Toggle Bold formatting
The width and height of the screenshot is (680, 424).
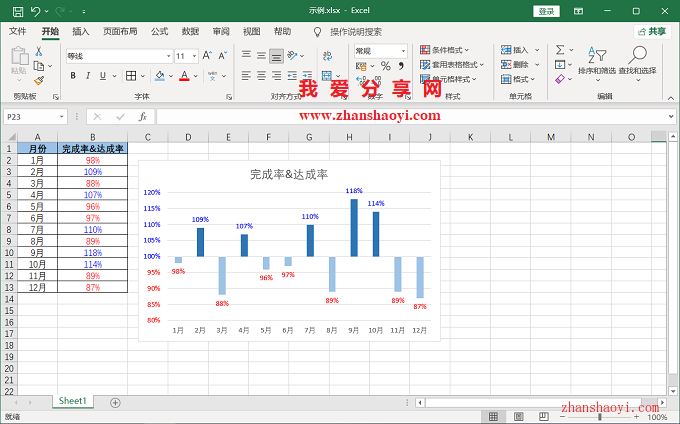coord(73,76)
